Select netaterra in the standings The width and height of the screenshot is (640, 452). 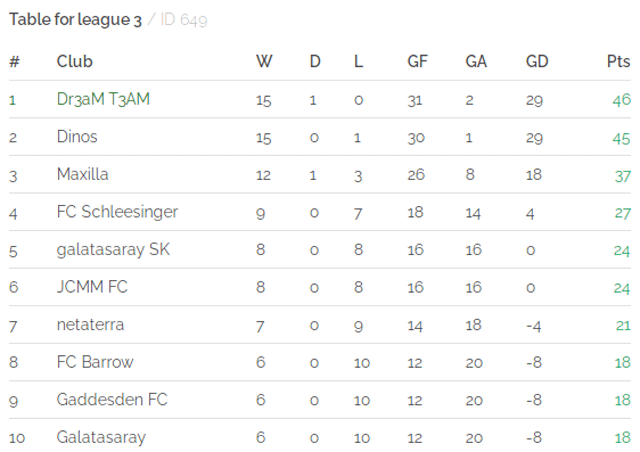tap(90, 325)
